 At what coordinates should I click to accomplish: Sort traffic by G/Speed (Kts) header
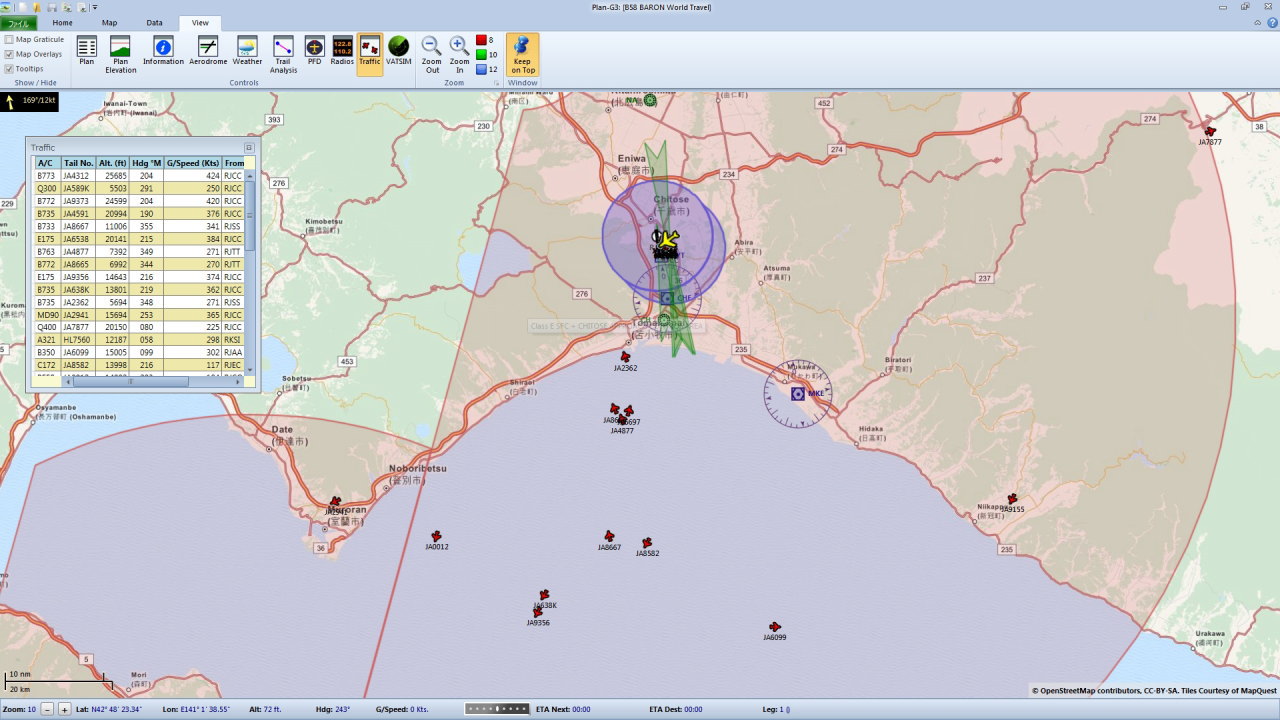(x=192, y=163)
